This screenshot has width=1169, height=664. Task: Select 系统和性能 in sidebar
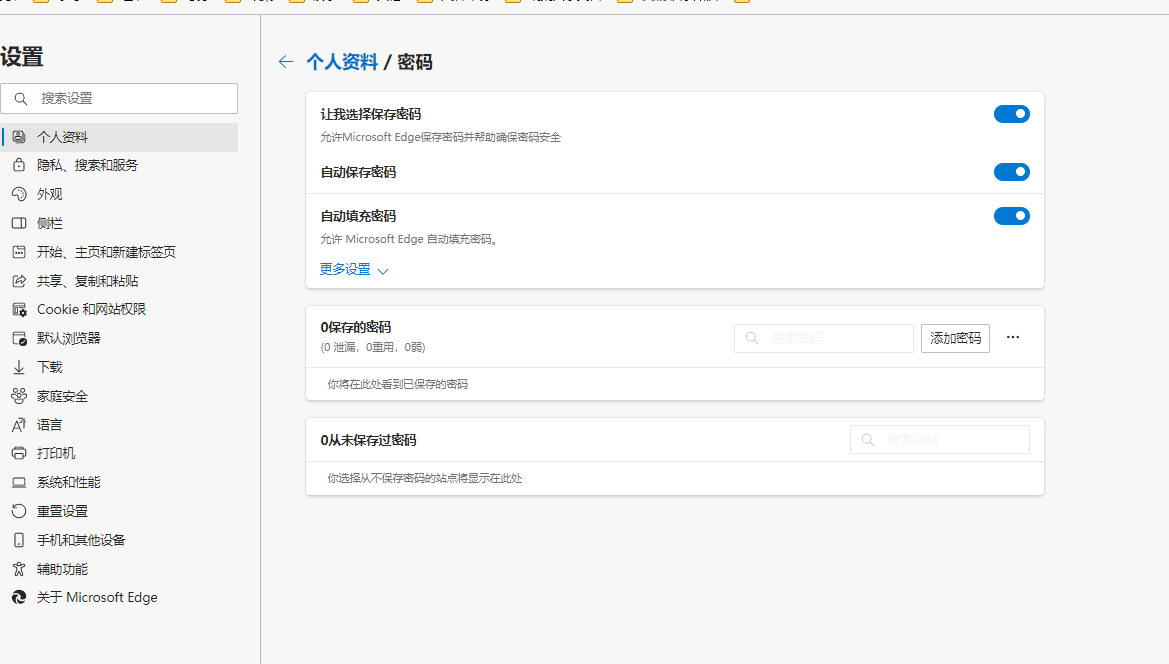click(x=119, y=483)
